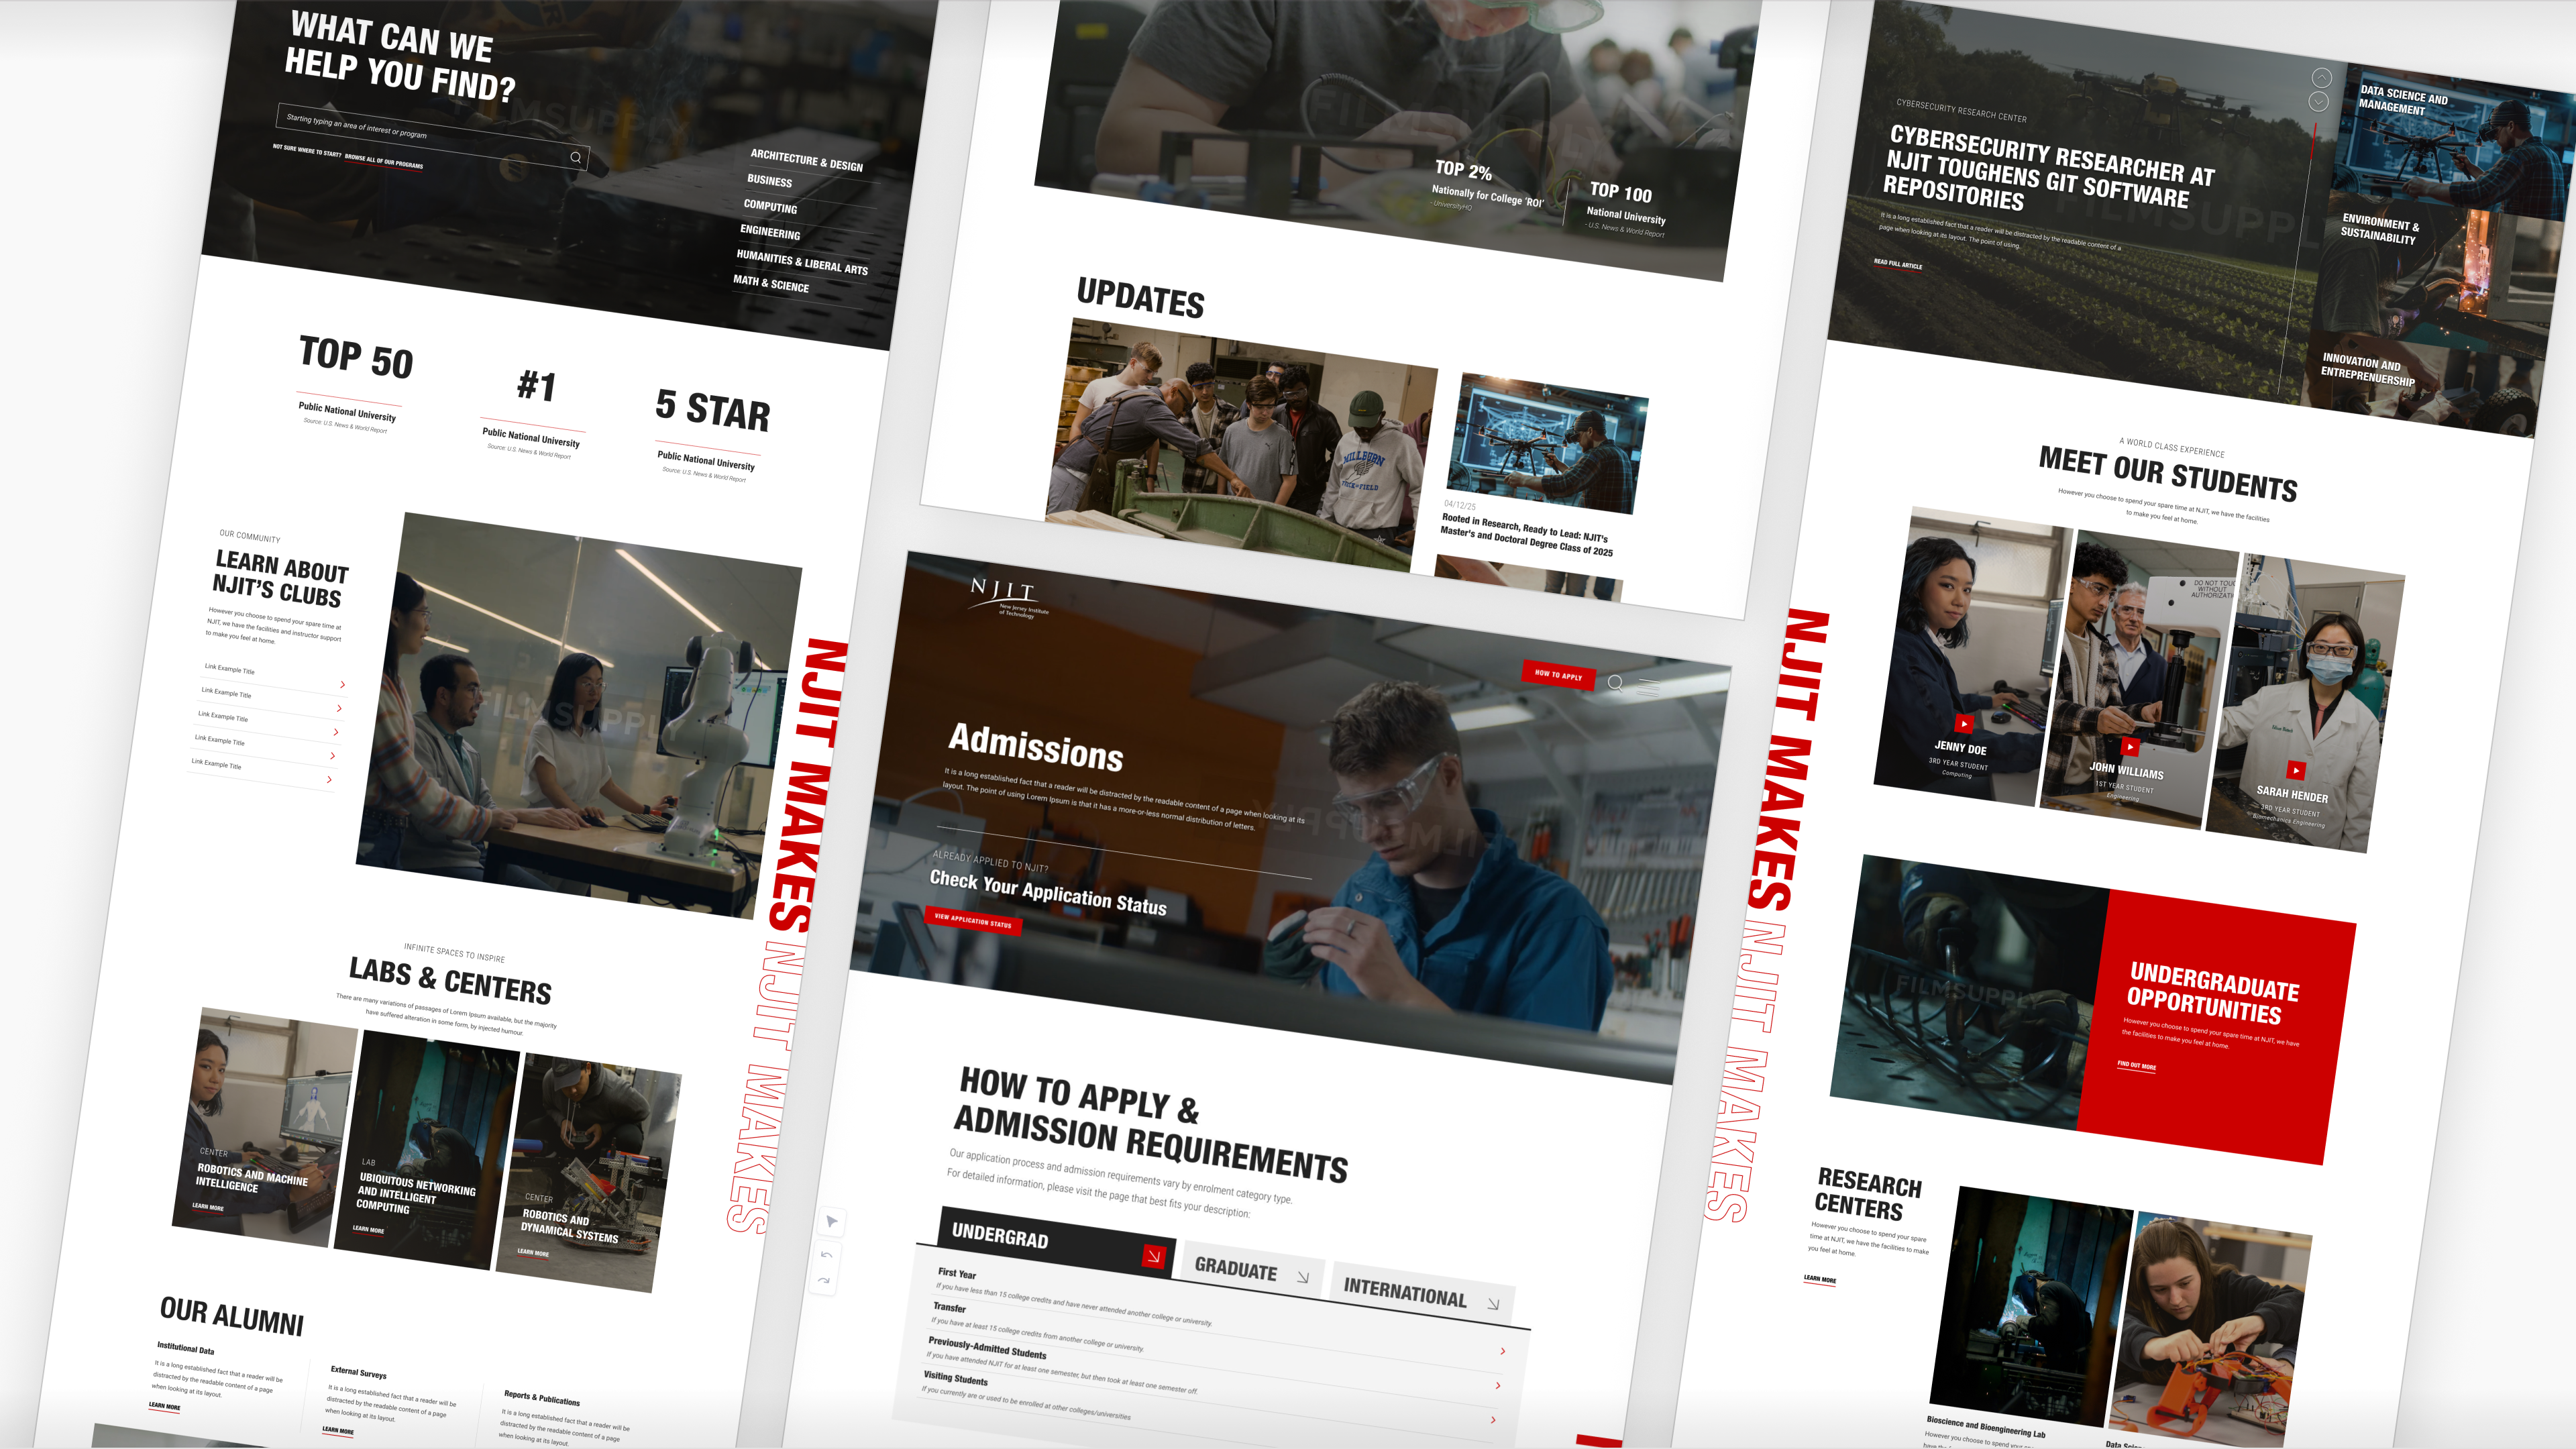Click the undo arrow icon
This screenshot has width=2576, height=1449.
[826, 1254]
